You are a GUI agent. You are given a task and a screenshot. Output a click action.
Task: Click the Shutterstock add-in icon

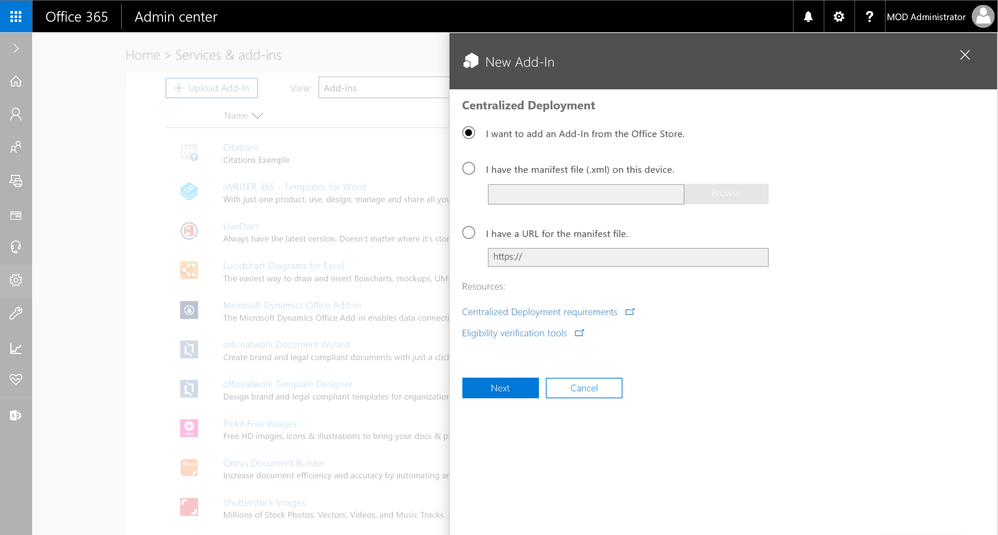[189, 507]
